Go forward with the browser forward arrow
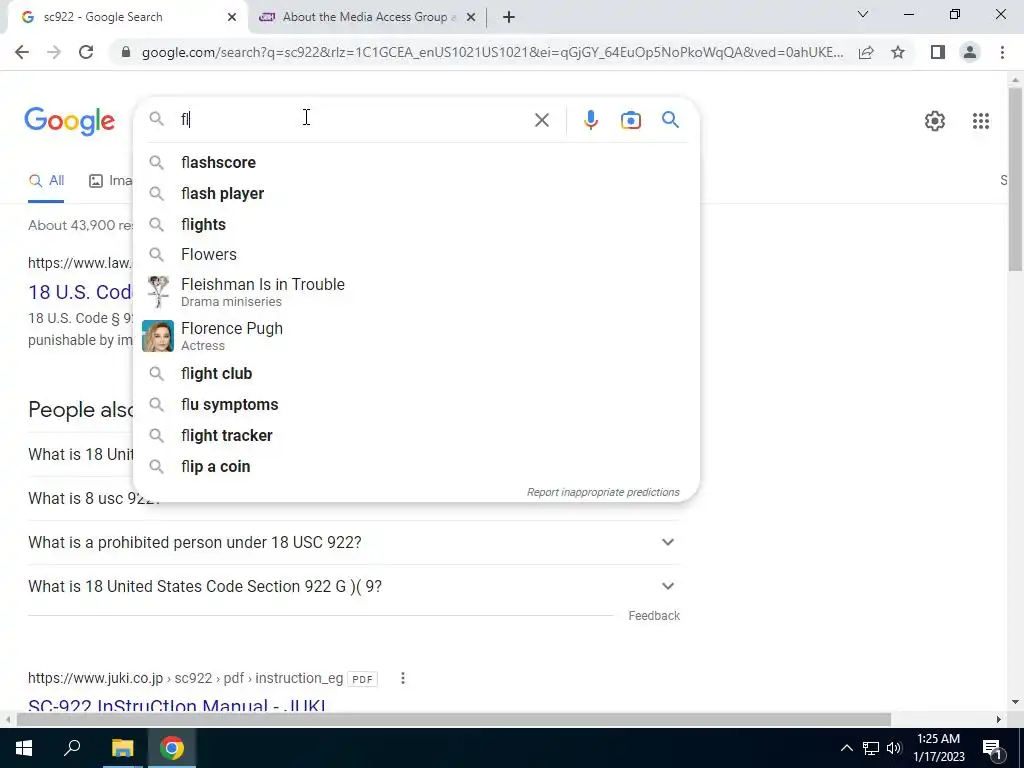This screenshot has height=768, width=1024. (54, 52)
